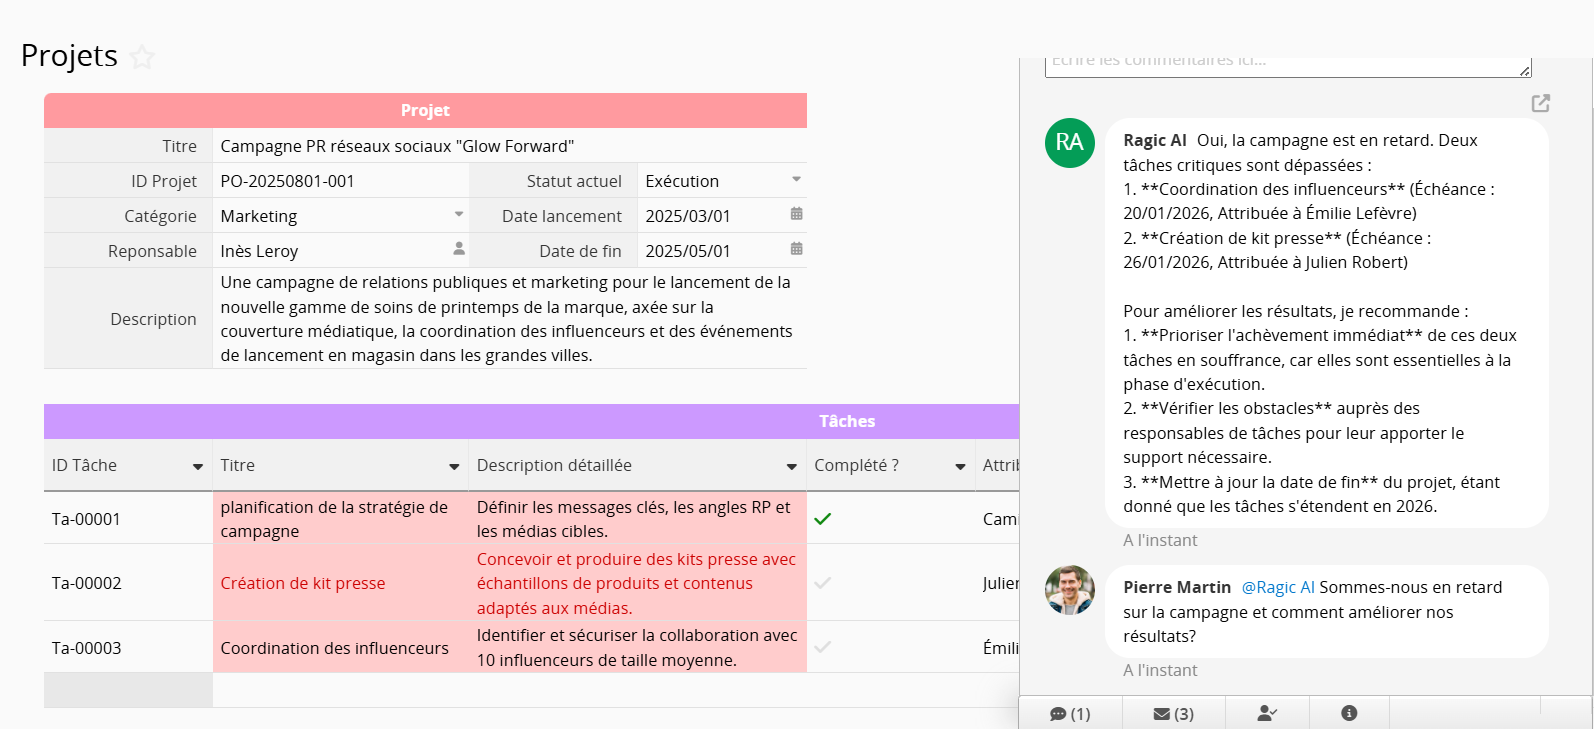Click the Ragic AI avatar
1594x729 pixels.
(1070, 143)
